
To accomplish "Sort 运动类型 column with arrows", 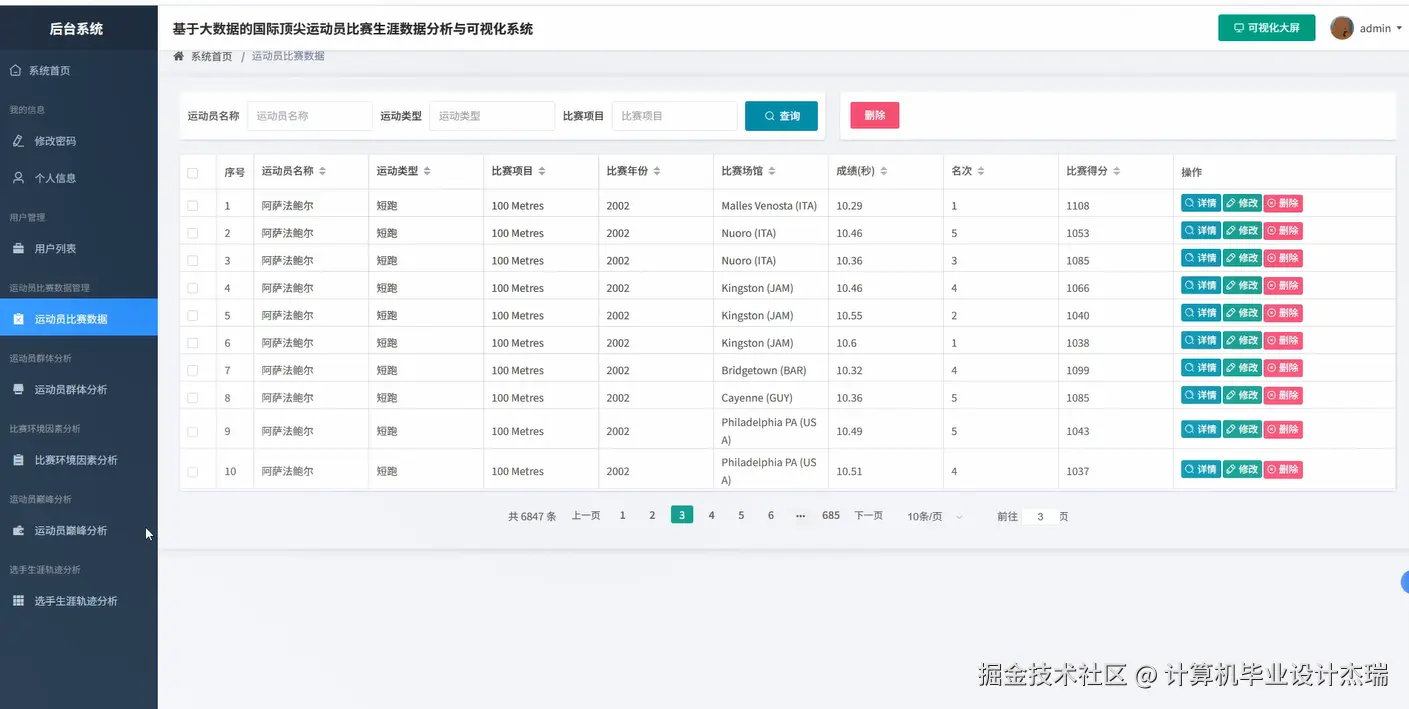I will tap(427, 171).
